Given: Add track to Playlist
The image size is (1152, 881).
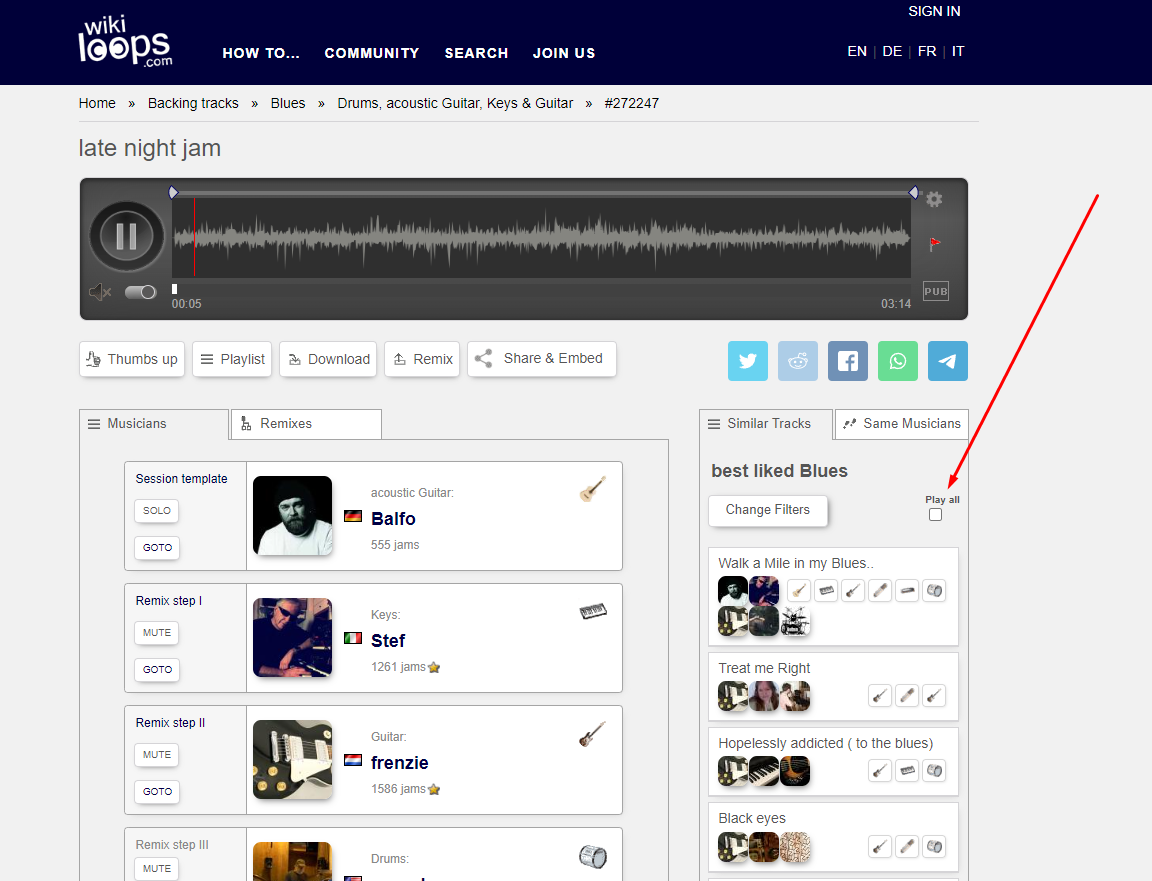Looking at the screenshot, I should point(232,359).
